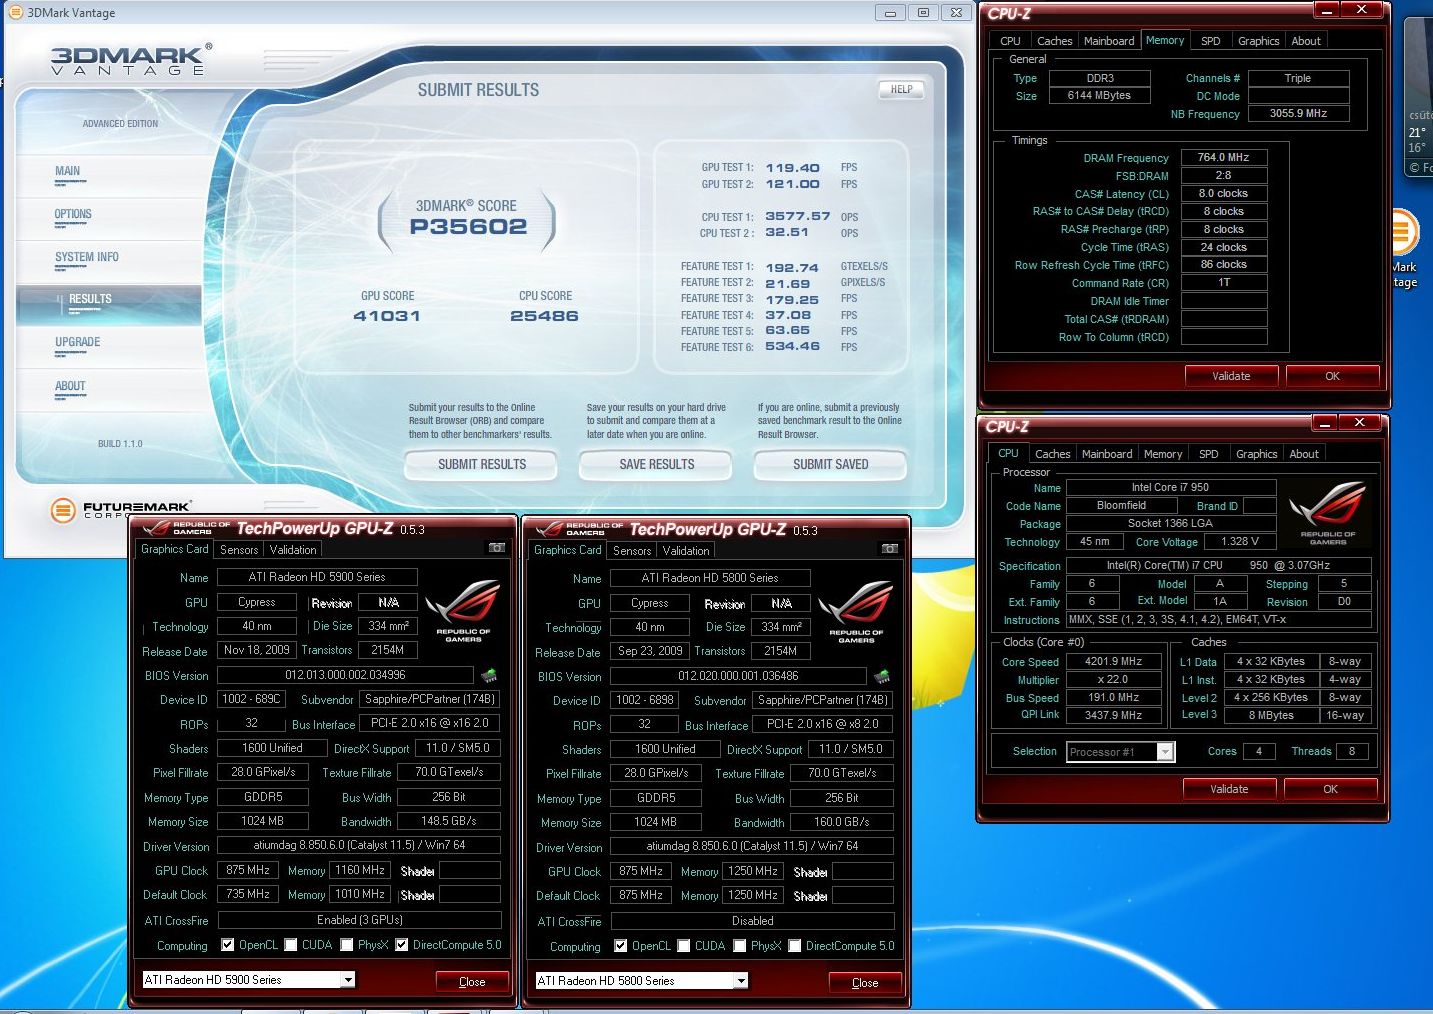This screenshot has width=1433, height=1014.
Task: Click the 3DMark Vantage title bar icon
Action: [15, 12]
